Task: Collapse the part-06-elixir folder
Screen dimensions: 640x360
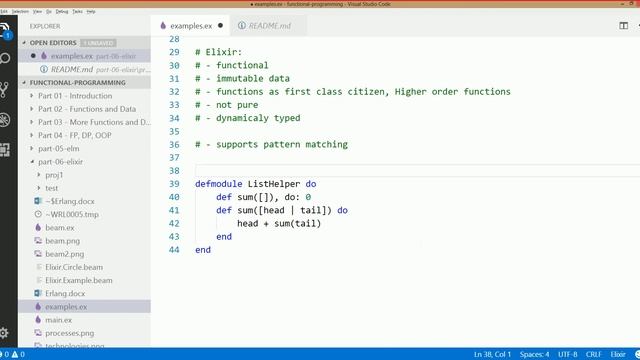Action: tap(32, 162)
